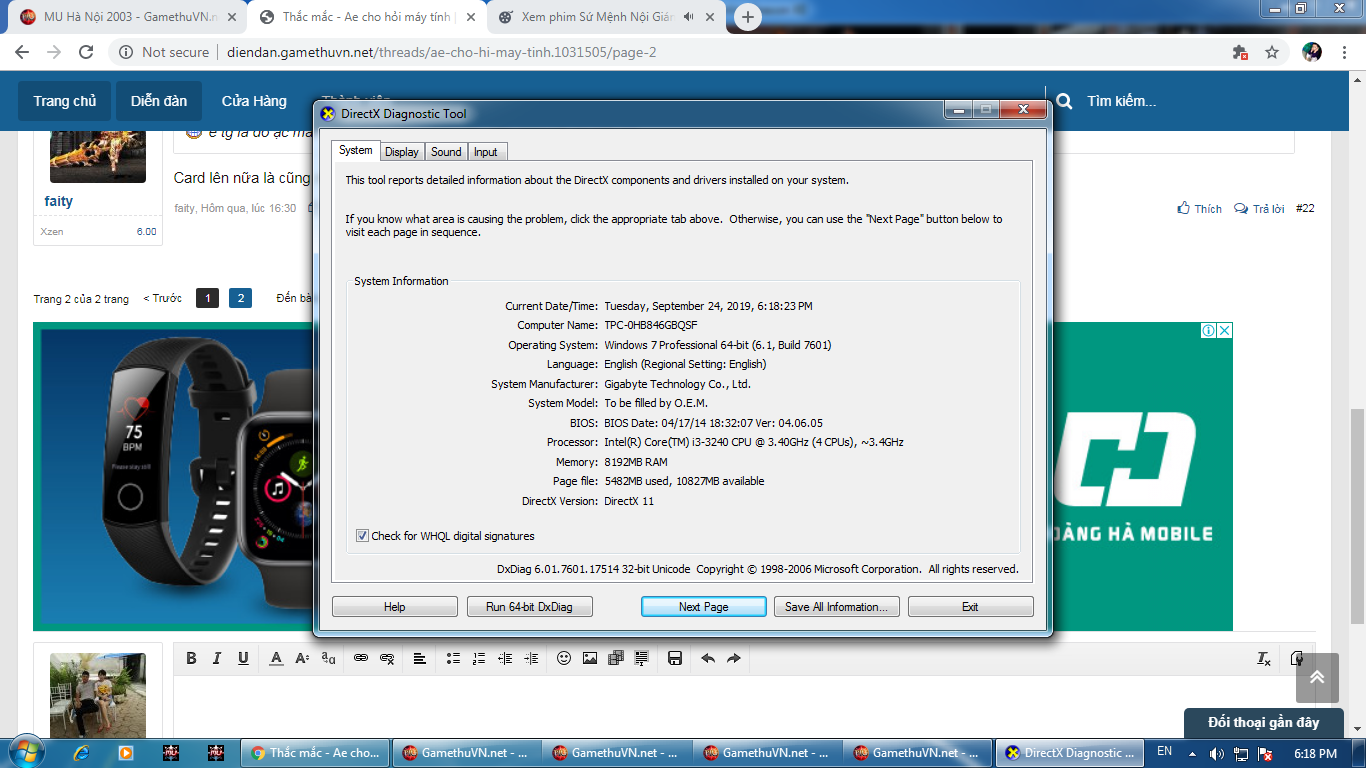Screen dimensions: 1366x768
Task: Click the Next Page button
Action: point(703,607)
